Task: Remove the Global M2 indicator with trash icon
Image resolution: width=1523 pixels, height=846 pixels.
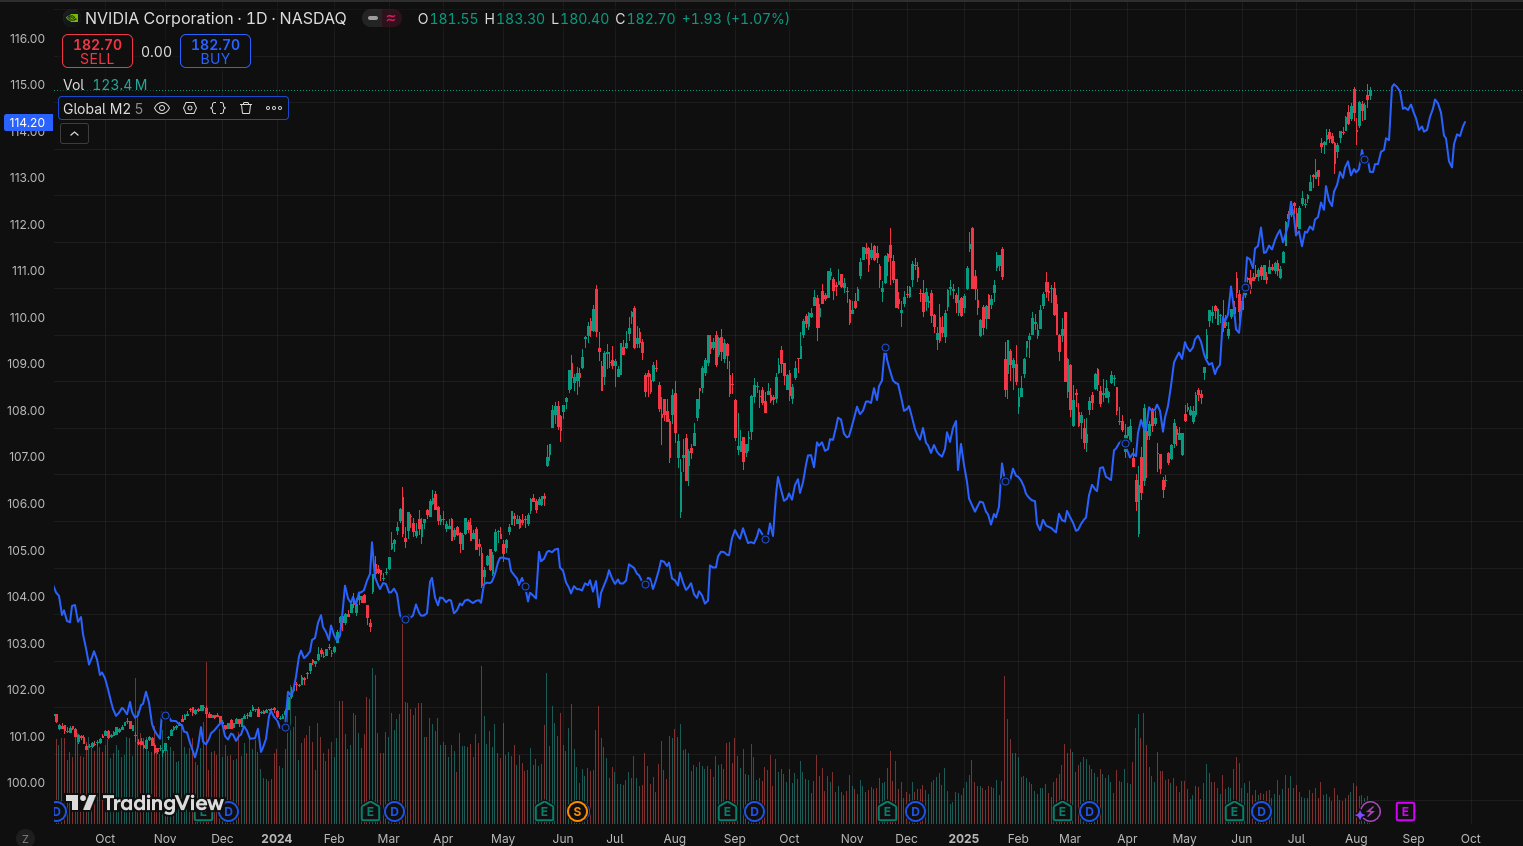Action: pyautogui.click(x=246, y=108)
